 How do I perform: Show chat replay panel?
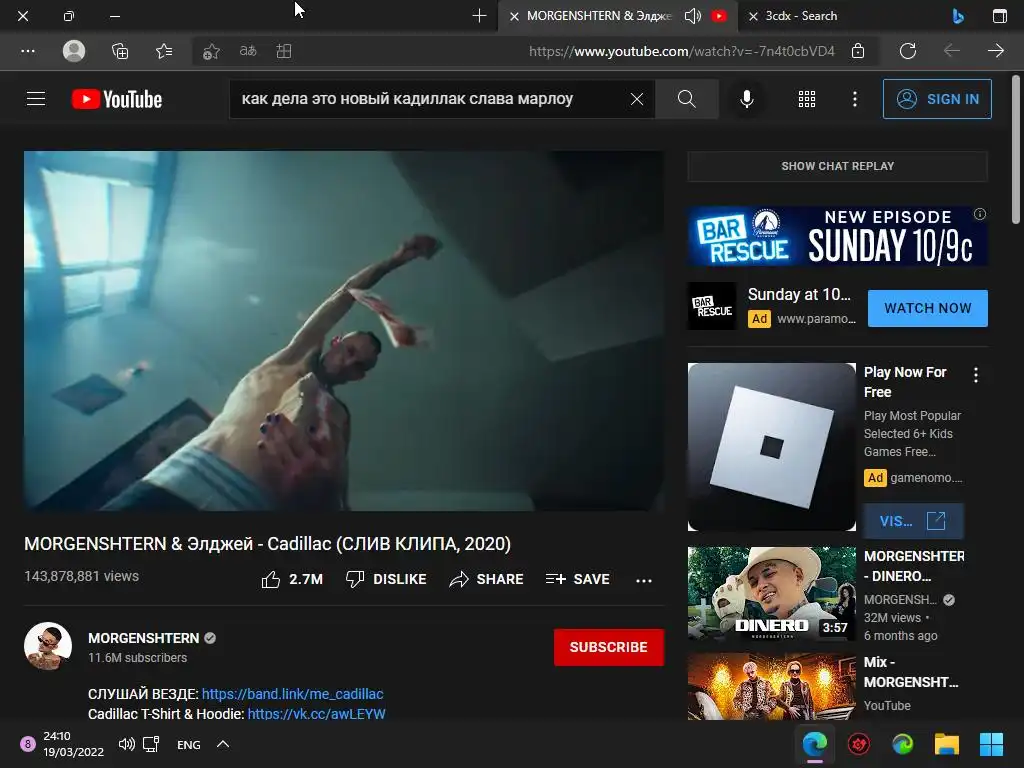coord(837,166)
